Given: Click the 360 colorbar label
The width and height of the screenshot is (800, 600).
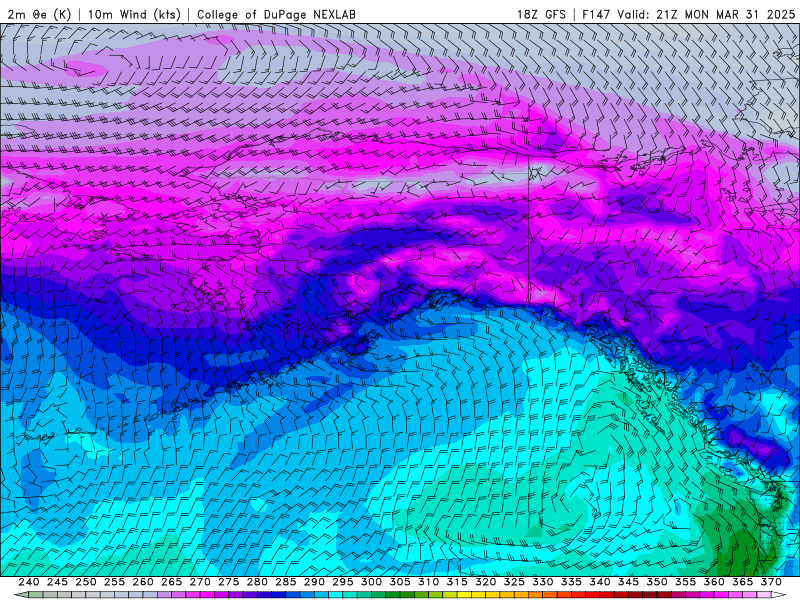Looking at the screenshot, I should (x=714, y=582).
